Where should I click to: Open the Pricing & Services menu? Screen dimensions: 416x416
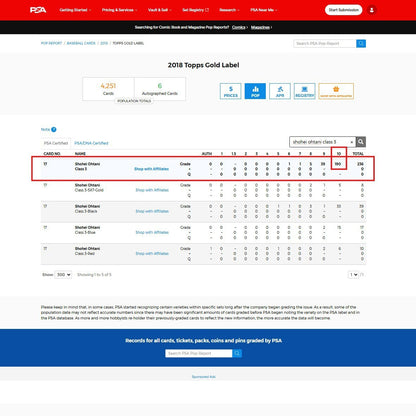119,10
